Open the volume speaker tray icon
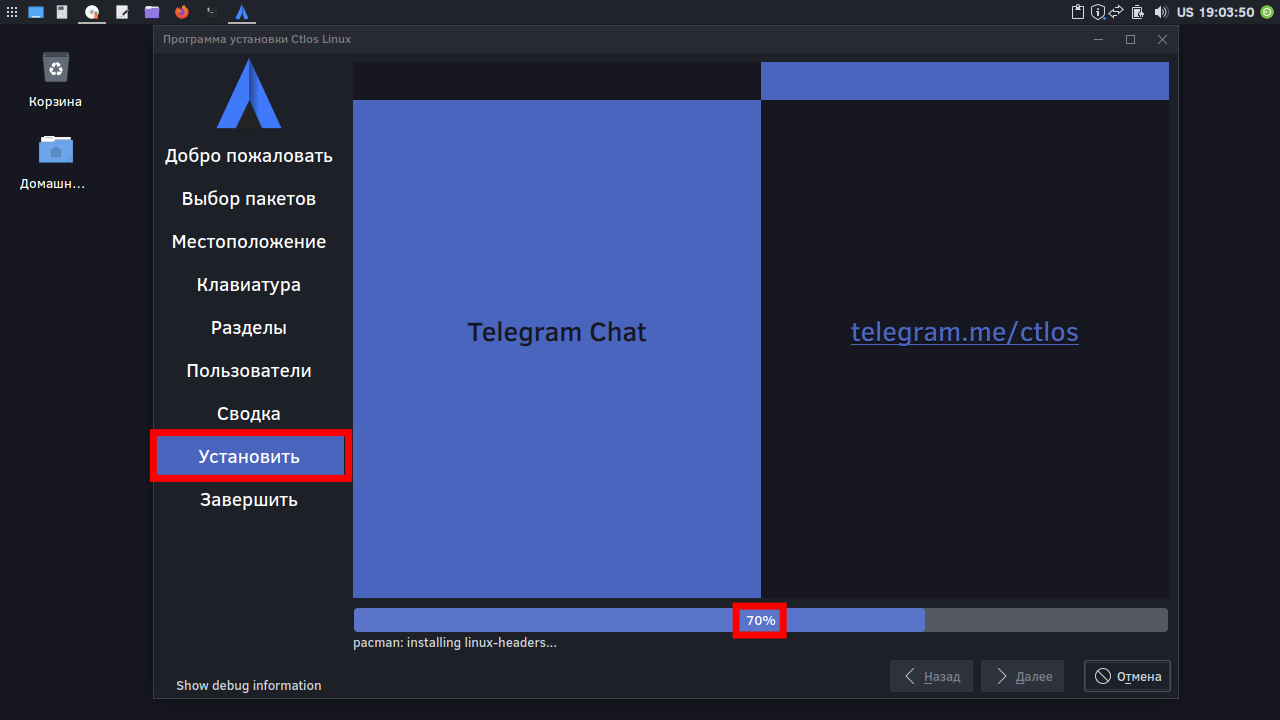 (1161, 12)
